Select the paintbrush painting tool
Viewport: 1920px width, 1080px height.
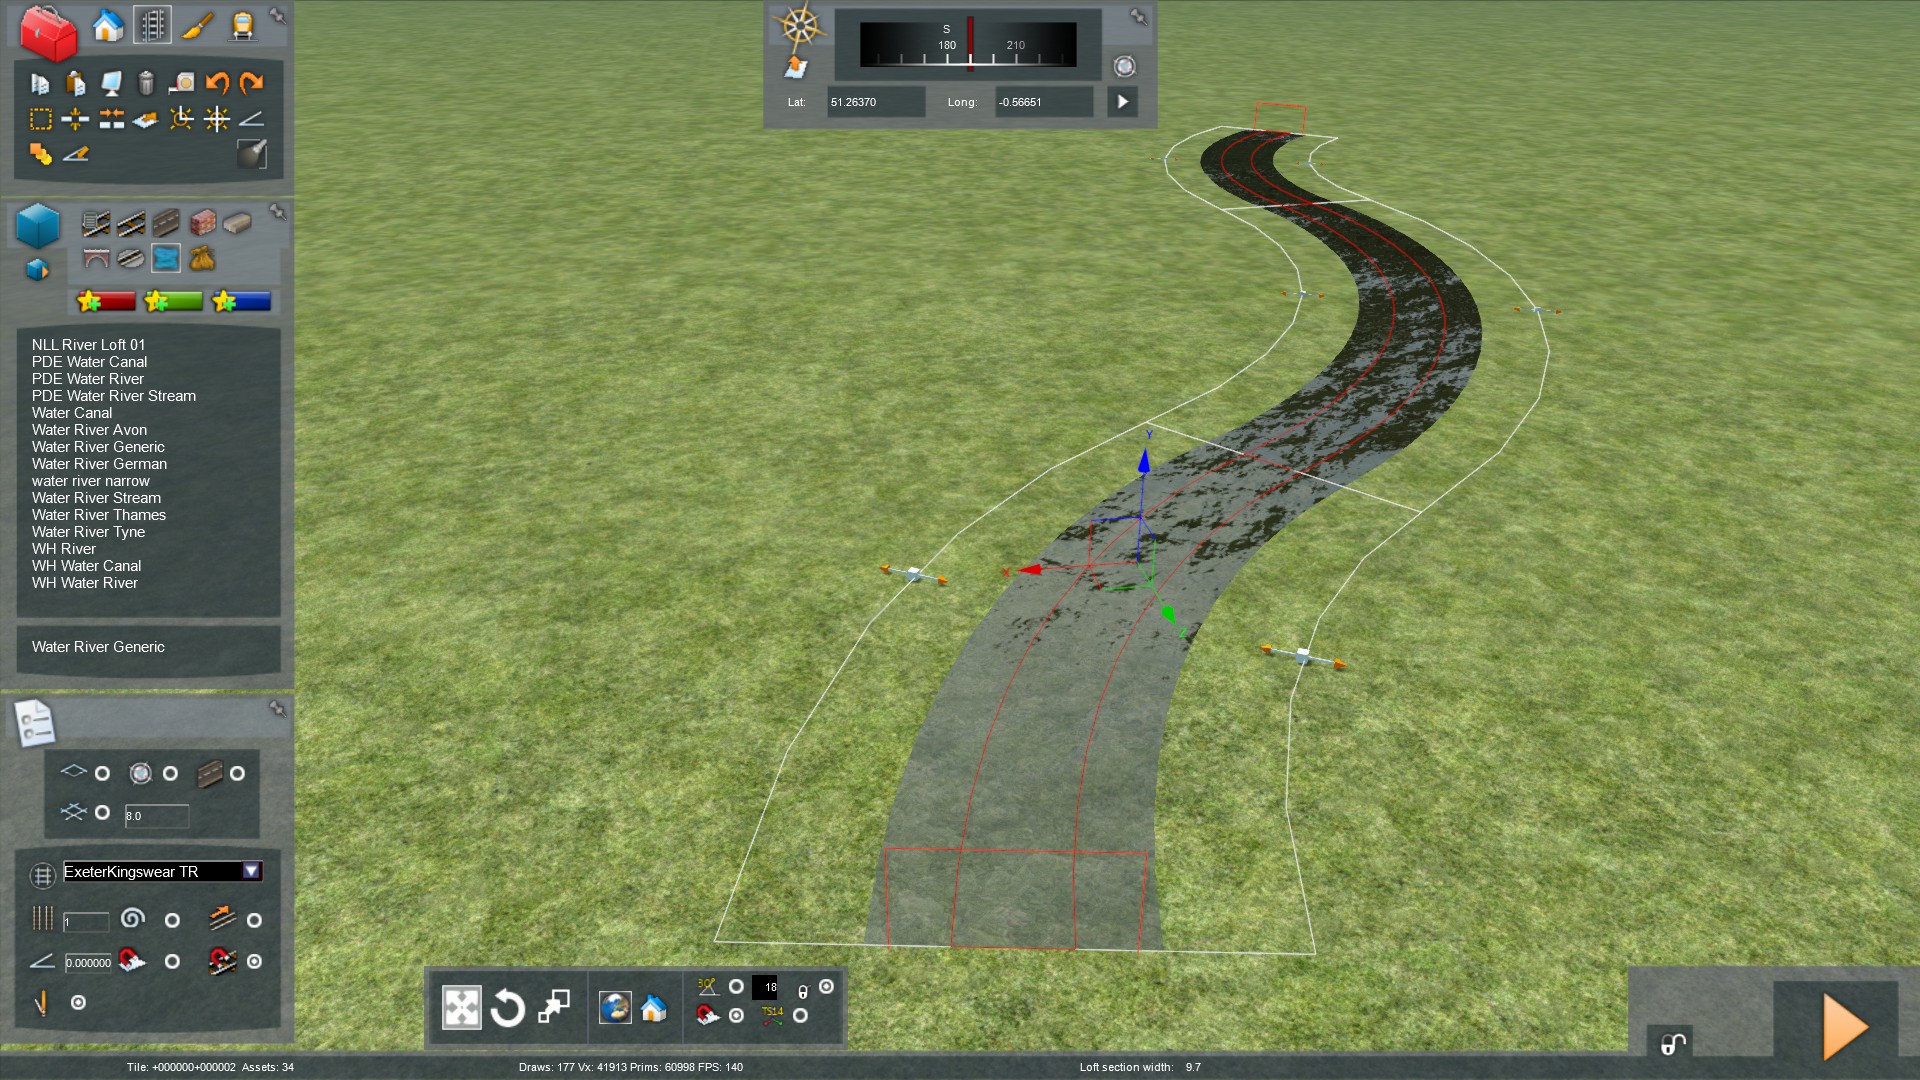[x=197, y=26]
